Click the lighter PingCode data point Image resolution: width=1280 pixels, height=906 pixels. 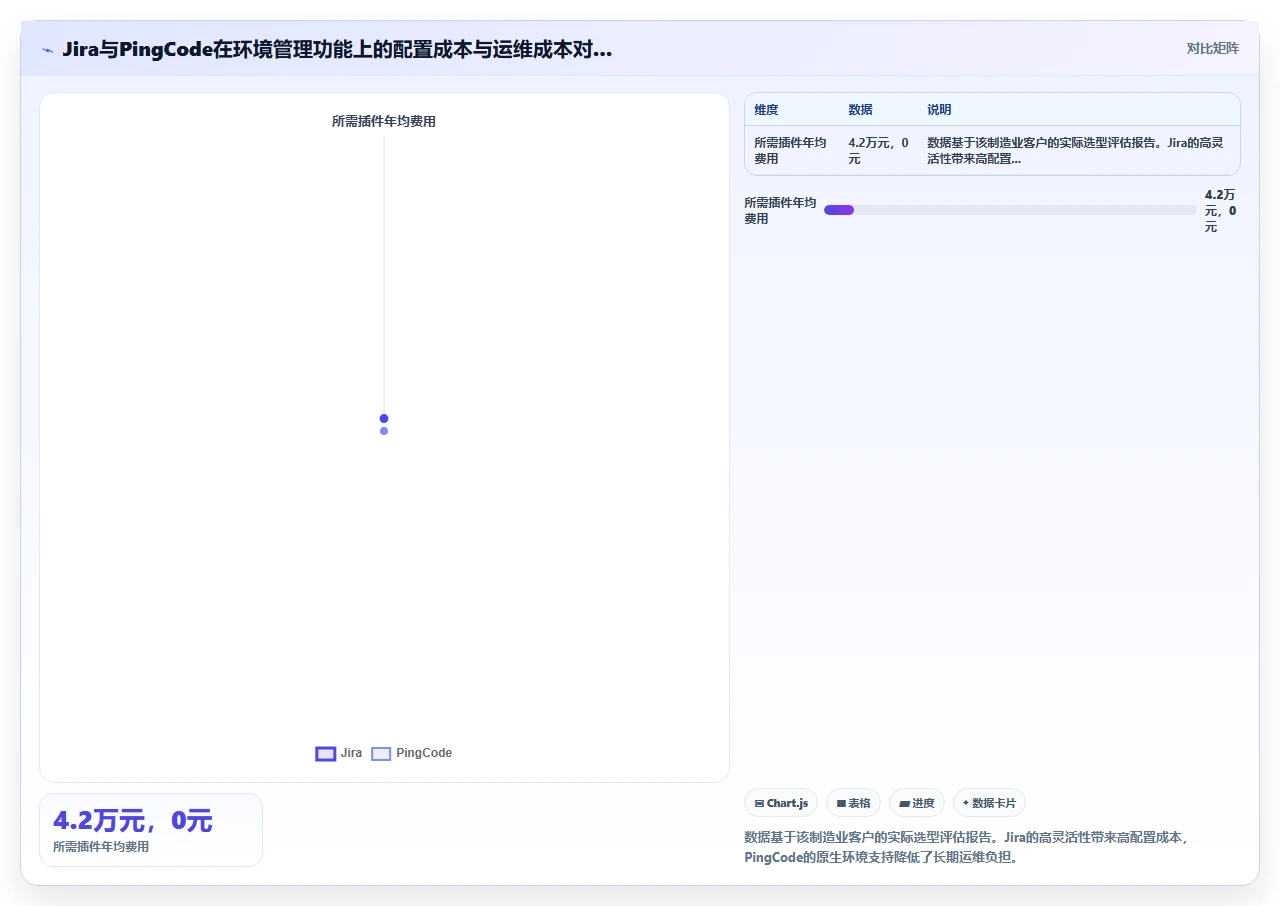click(384, 431)
